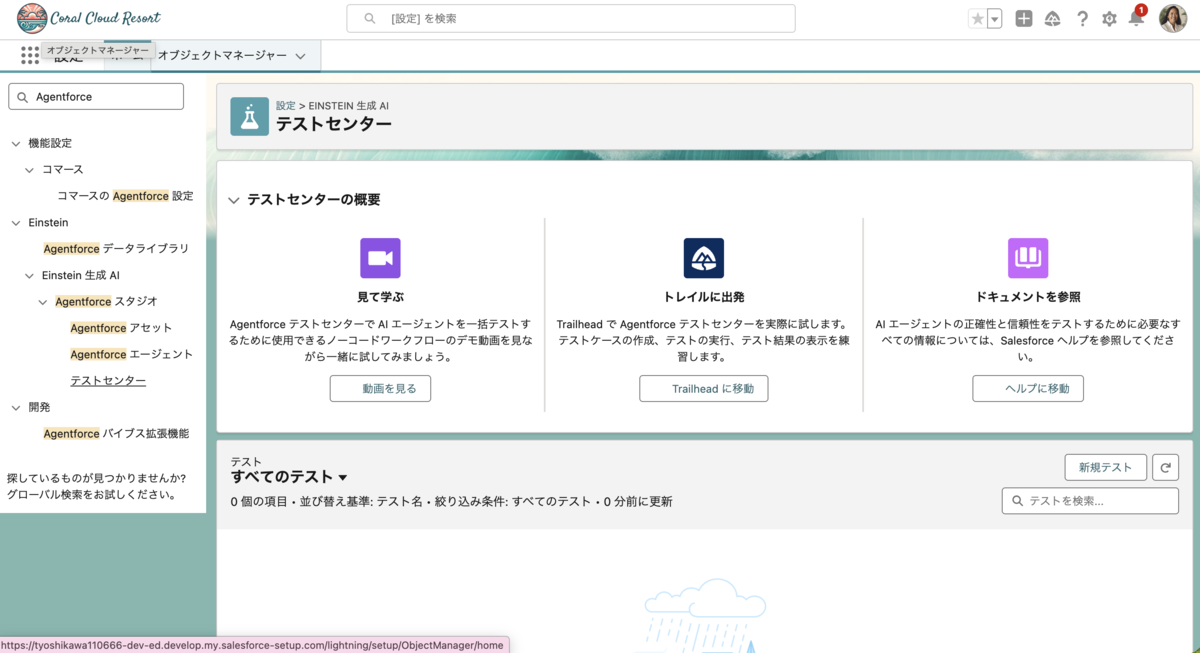Viewport: 1200px width, 653px height.
Task: Click the Coral Cloud Resort logo
Action: 89,18
